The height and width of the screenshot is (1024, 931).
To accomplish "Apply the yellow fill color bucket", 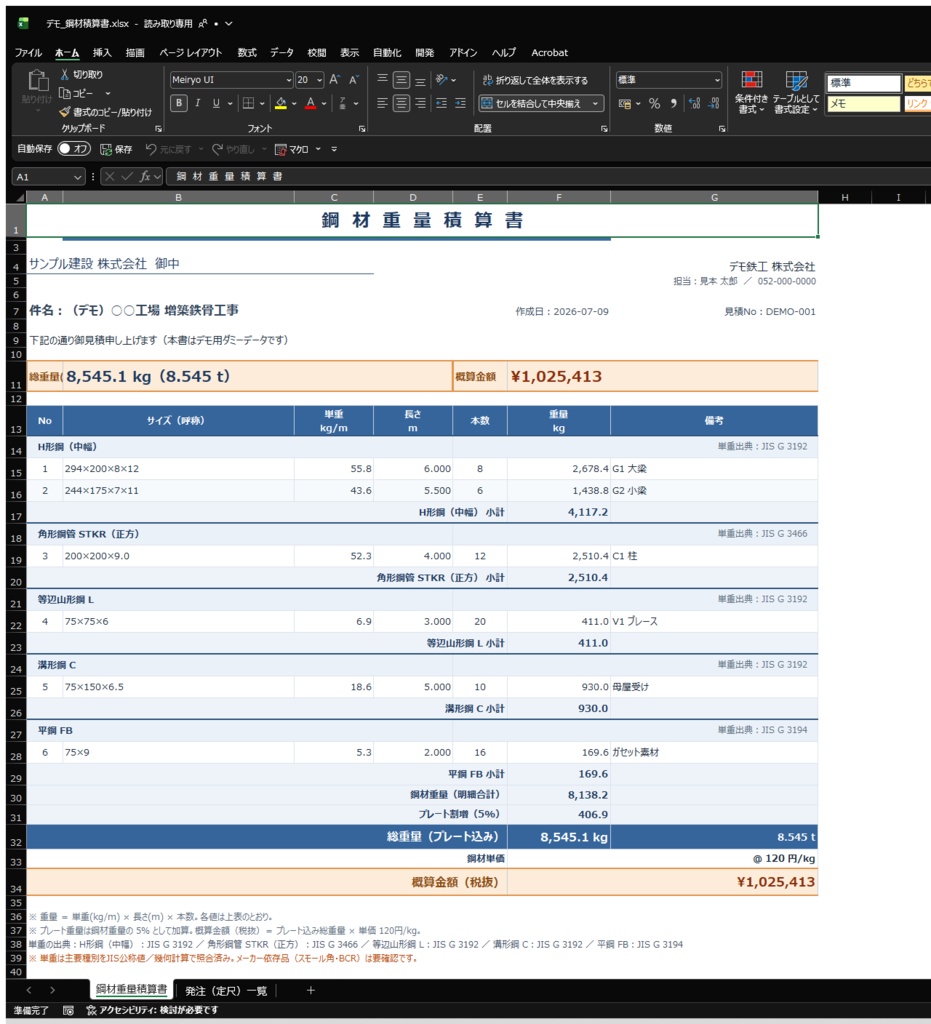I will (x=281, y=103).
